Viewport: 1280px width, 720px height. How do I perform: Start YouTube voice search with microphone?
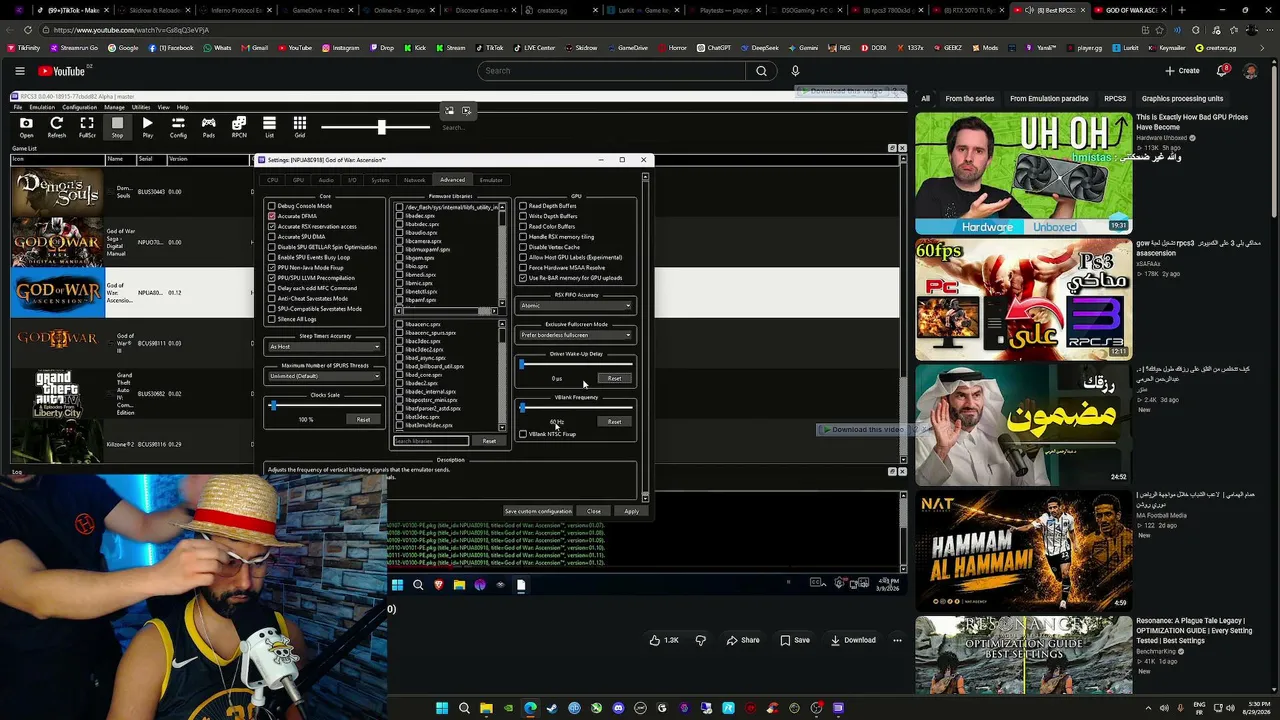pos(795,71)
